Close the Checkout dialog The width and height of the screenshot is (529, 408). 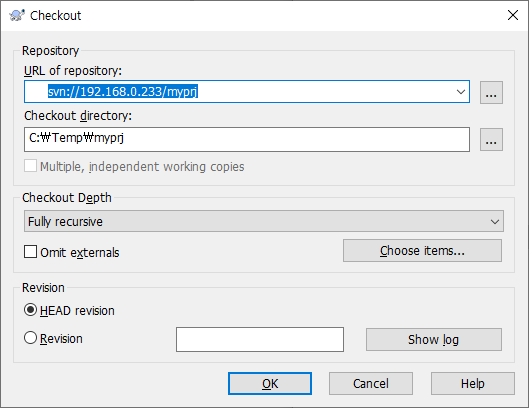point(513,15)
